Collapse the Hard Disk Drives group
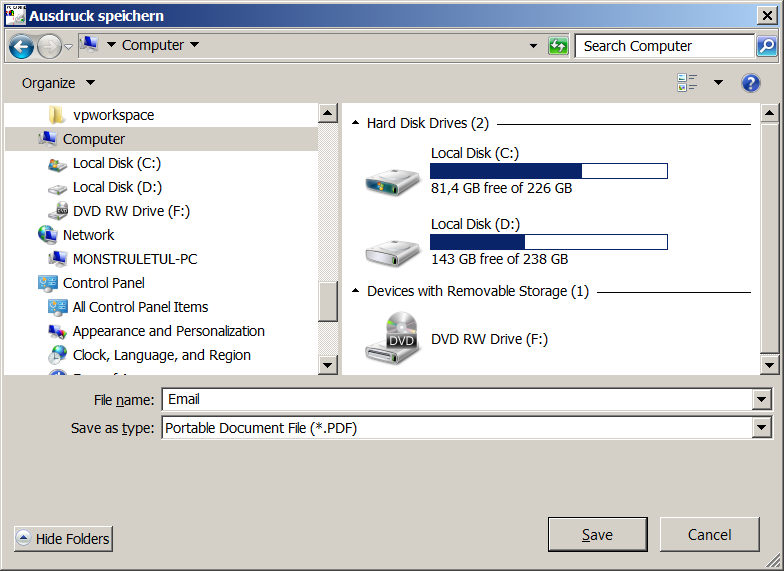784x571 pixels. click(x=355, y=124)
